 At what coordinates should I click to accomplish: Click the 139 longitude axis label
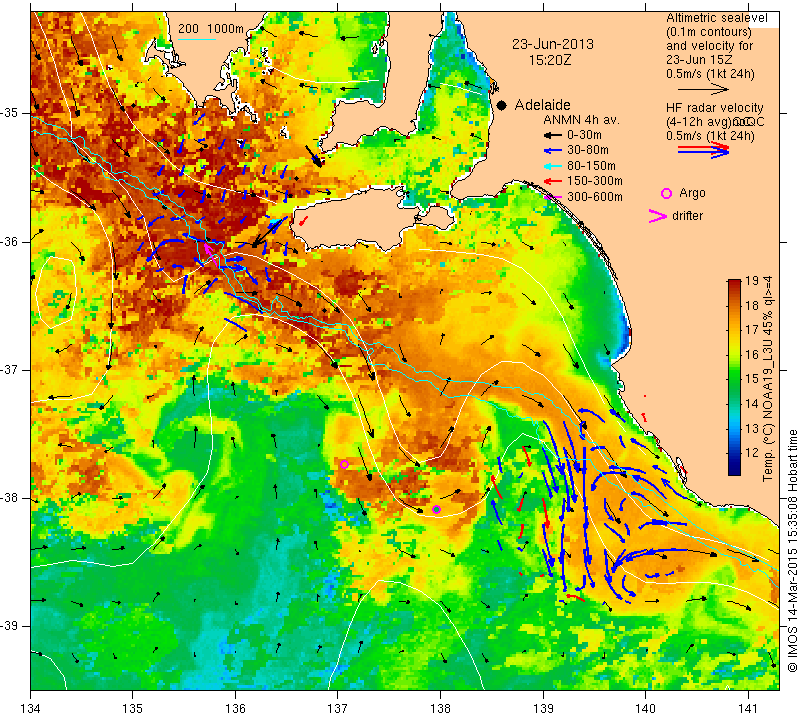(x=543, y=709)
